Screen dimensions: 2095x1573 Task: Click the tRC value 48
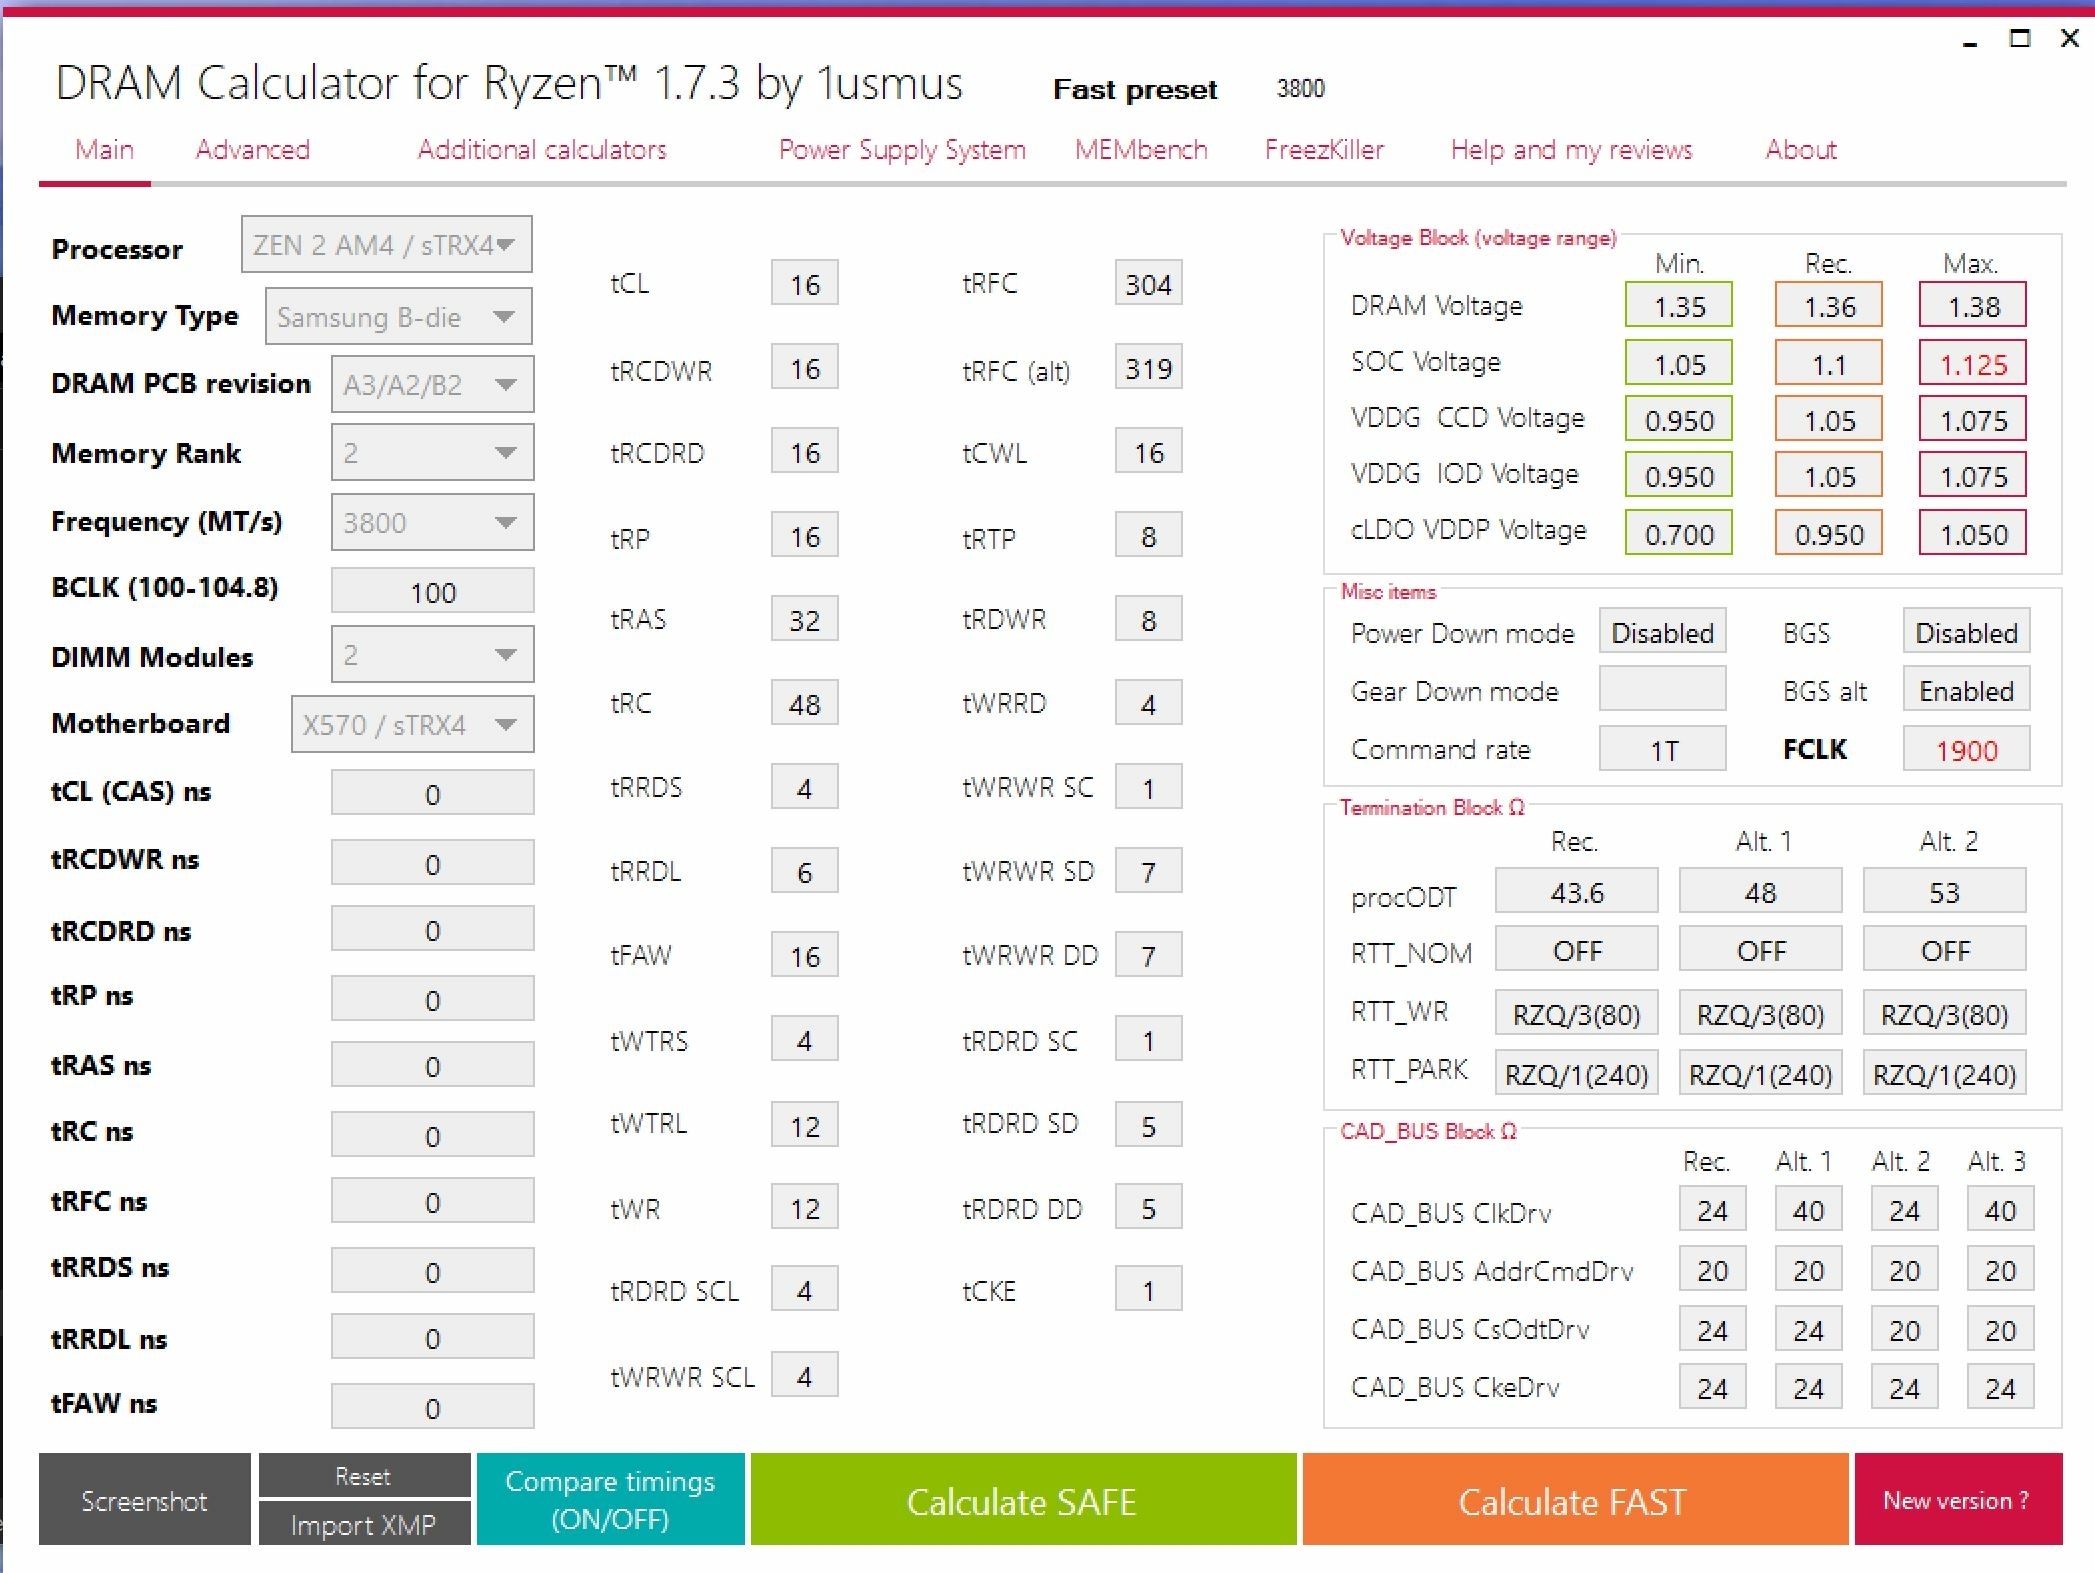tap(805, 704)
